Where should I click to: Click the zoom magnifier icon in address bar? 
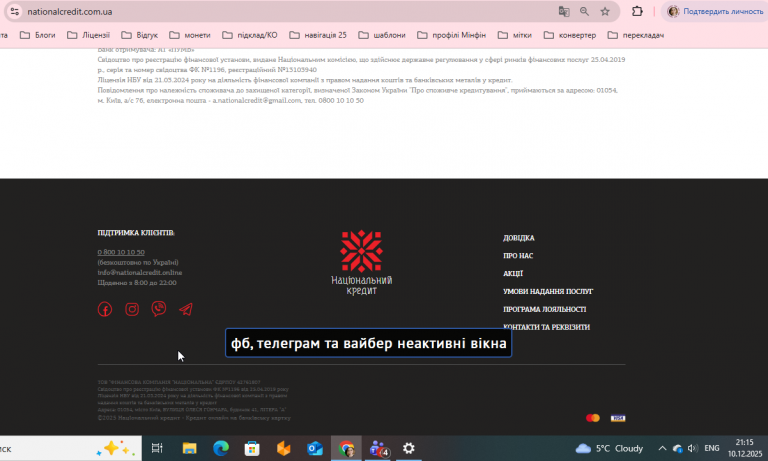click(x=584, y=11)
